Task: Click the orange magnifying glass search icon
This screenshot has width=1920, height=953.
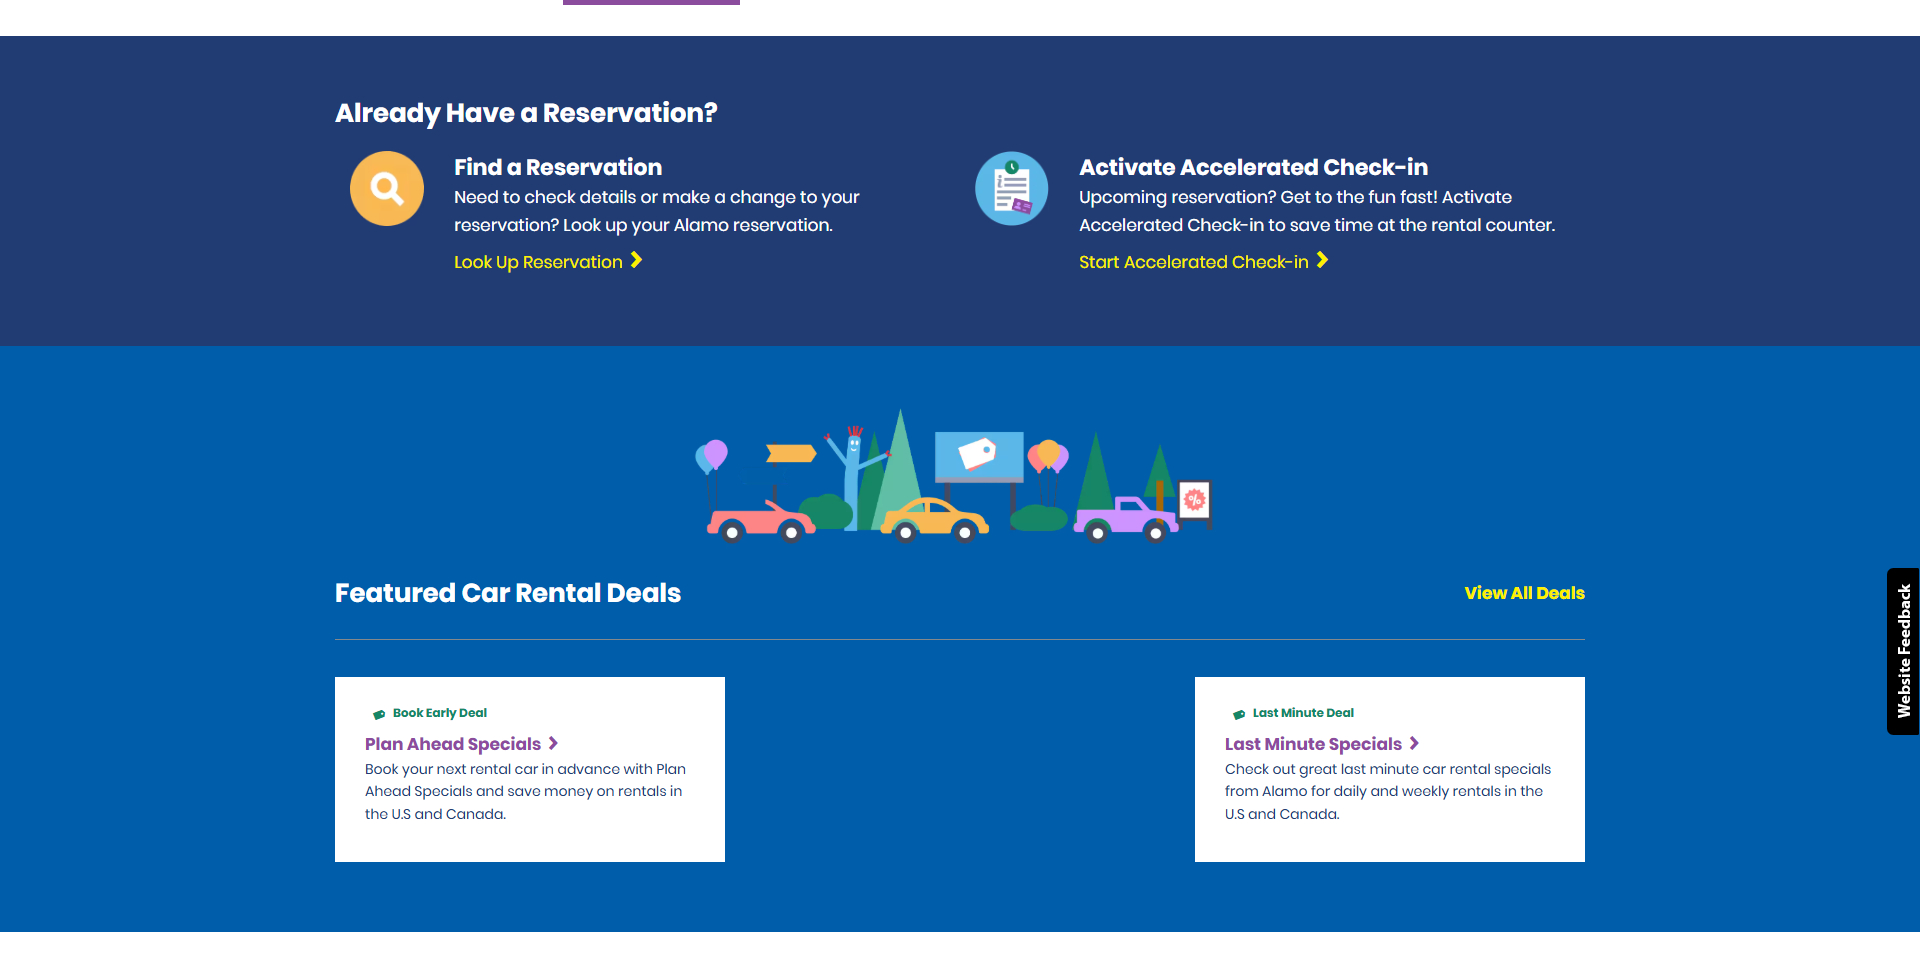Action: [386, 188]
